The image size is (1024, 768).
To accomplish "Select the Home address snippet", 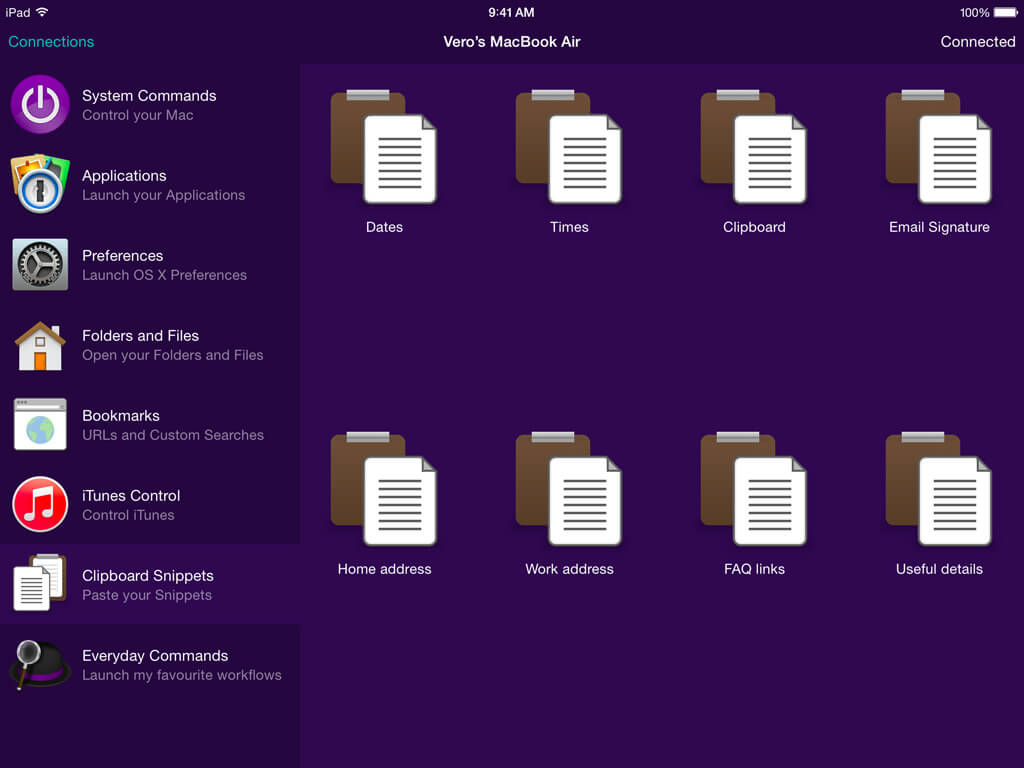I will click(x=384, y=490).
